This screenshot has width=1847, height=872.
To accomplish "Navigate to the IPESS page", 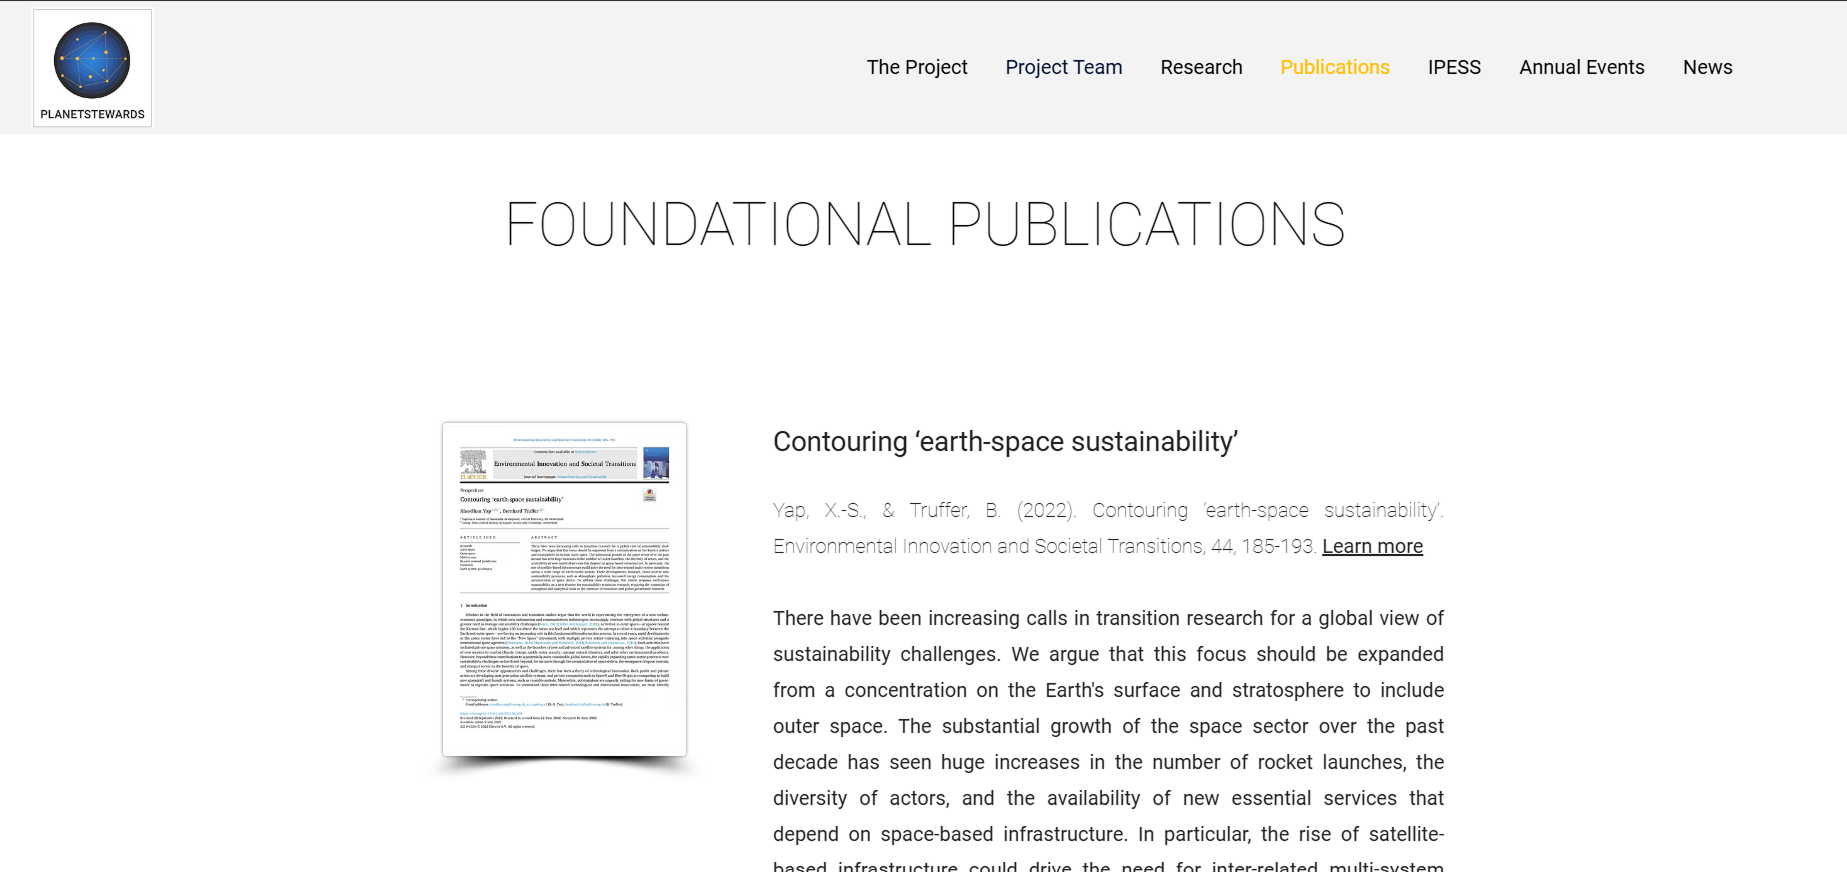I will (1454, 67).
